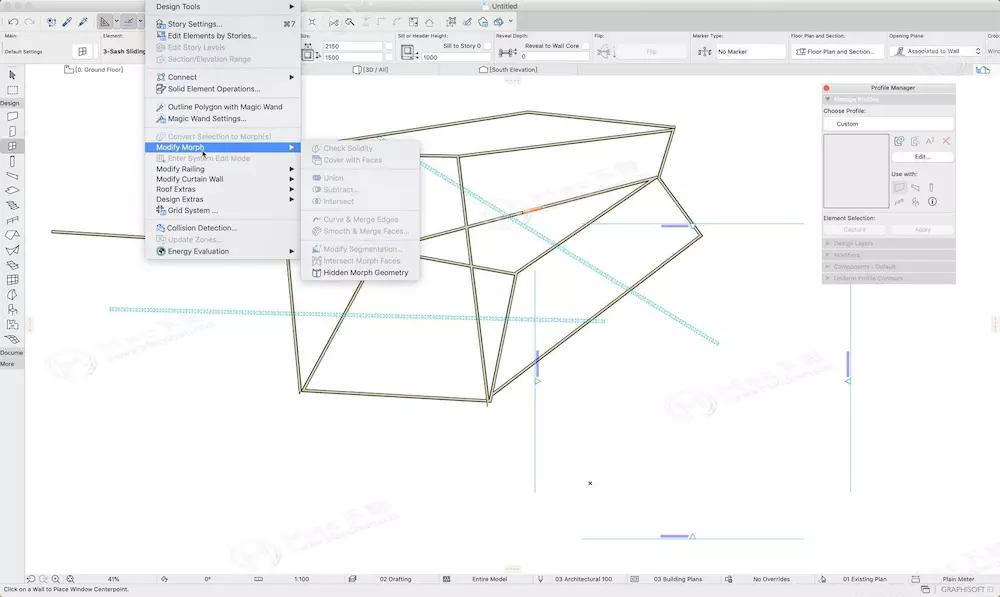Toggle Use with Column button in Profile Manager

pyautogui.click(x=931, y=188)
